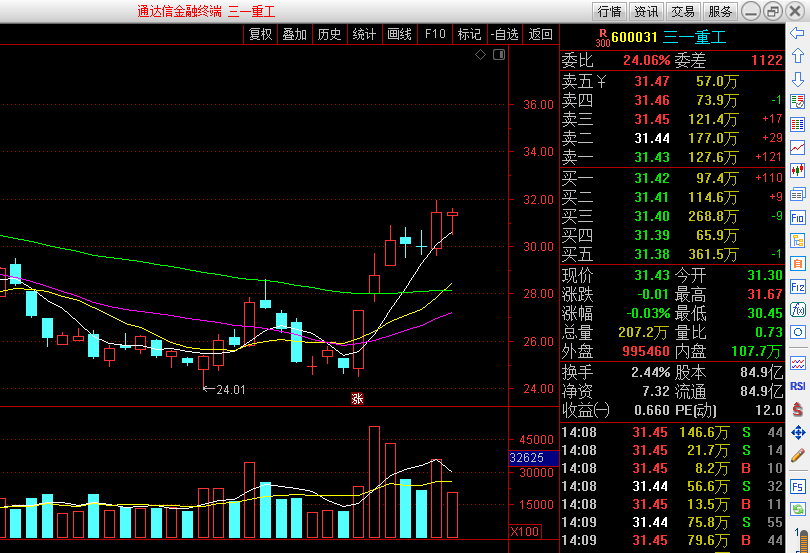Select the RSI indicator icon
The height and width of the screenshot is (553, 810).
pos(798,385)
